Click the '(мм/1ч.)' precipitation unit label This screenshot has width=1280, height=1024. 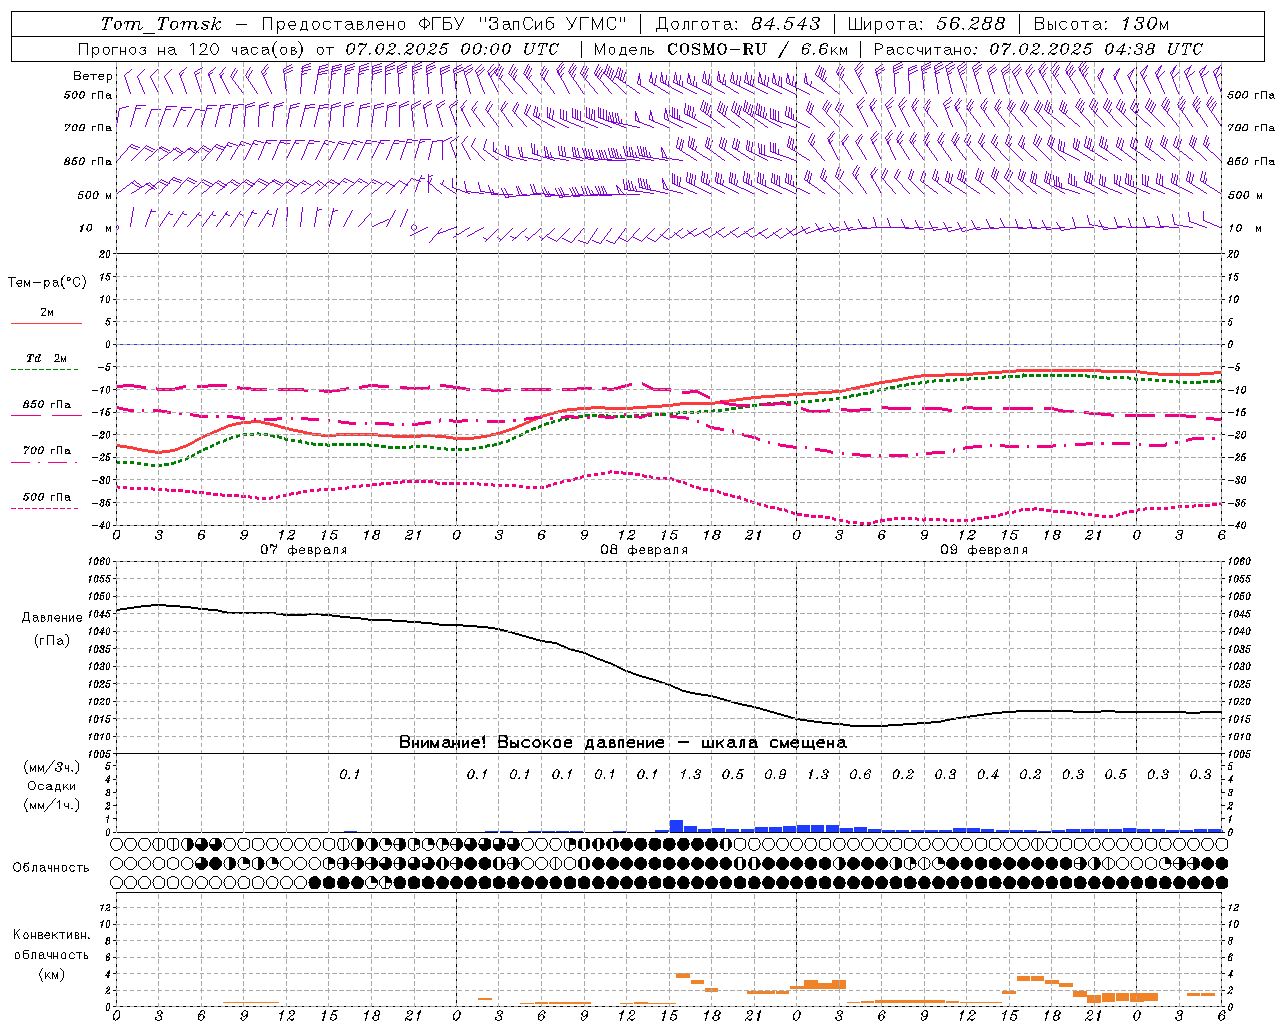coord(51,806)
